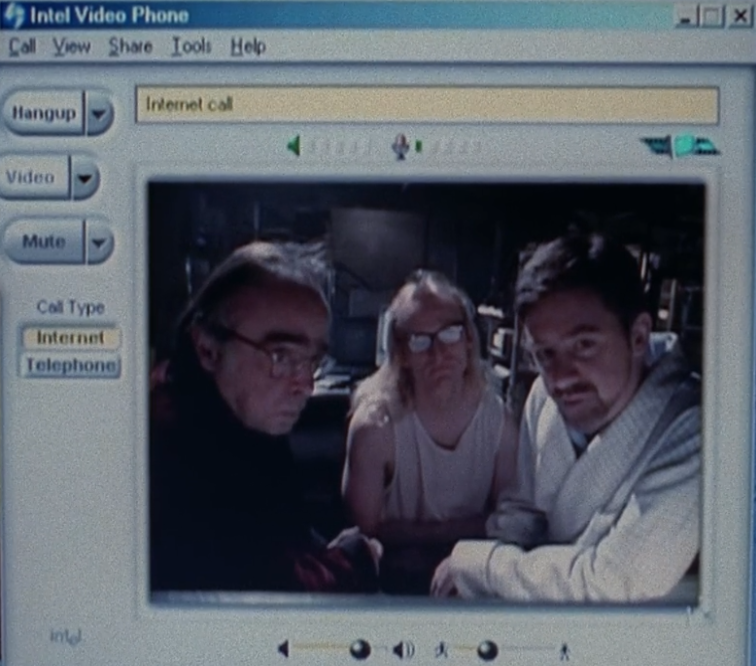Click the standing person quality icon

pyautogui.click(x=565, y=651)
